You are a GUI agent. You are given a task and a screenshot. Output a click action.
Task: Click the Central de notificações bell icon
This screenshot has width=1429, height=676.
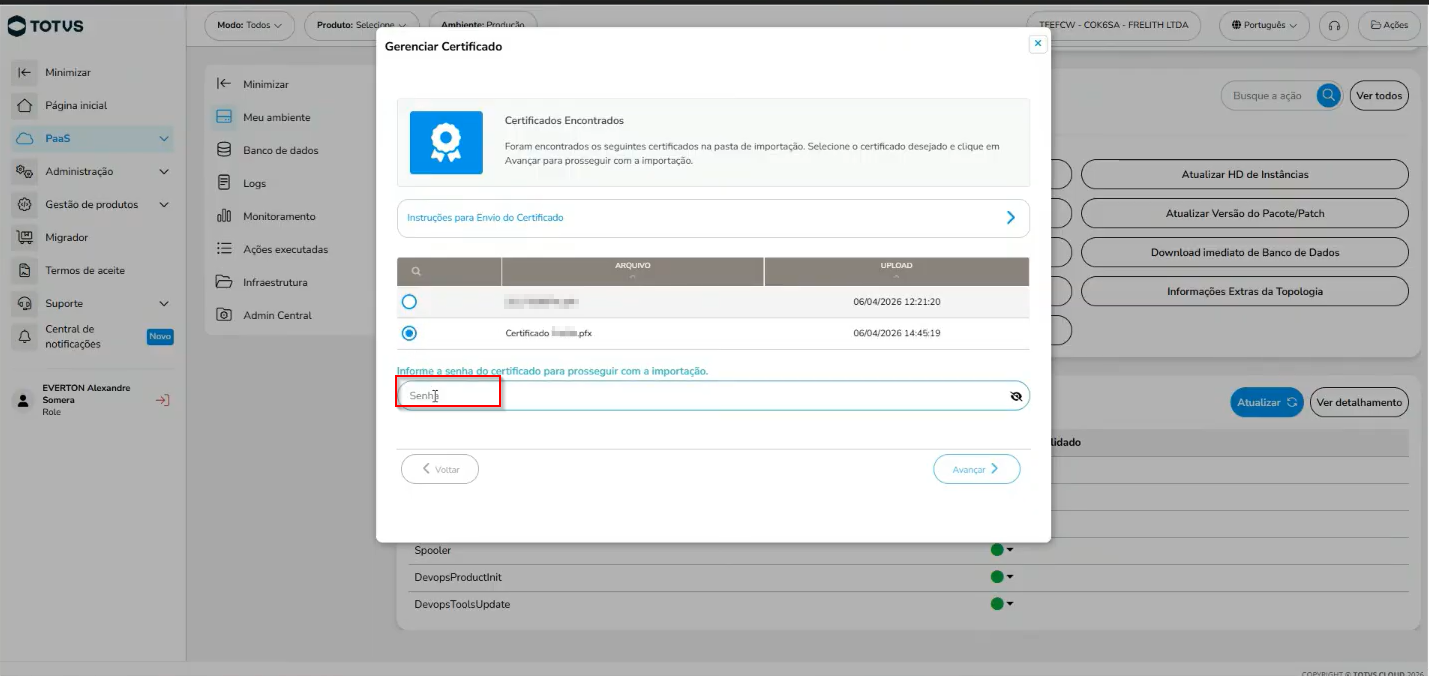click(x=25, y=337)
